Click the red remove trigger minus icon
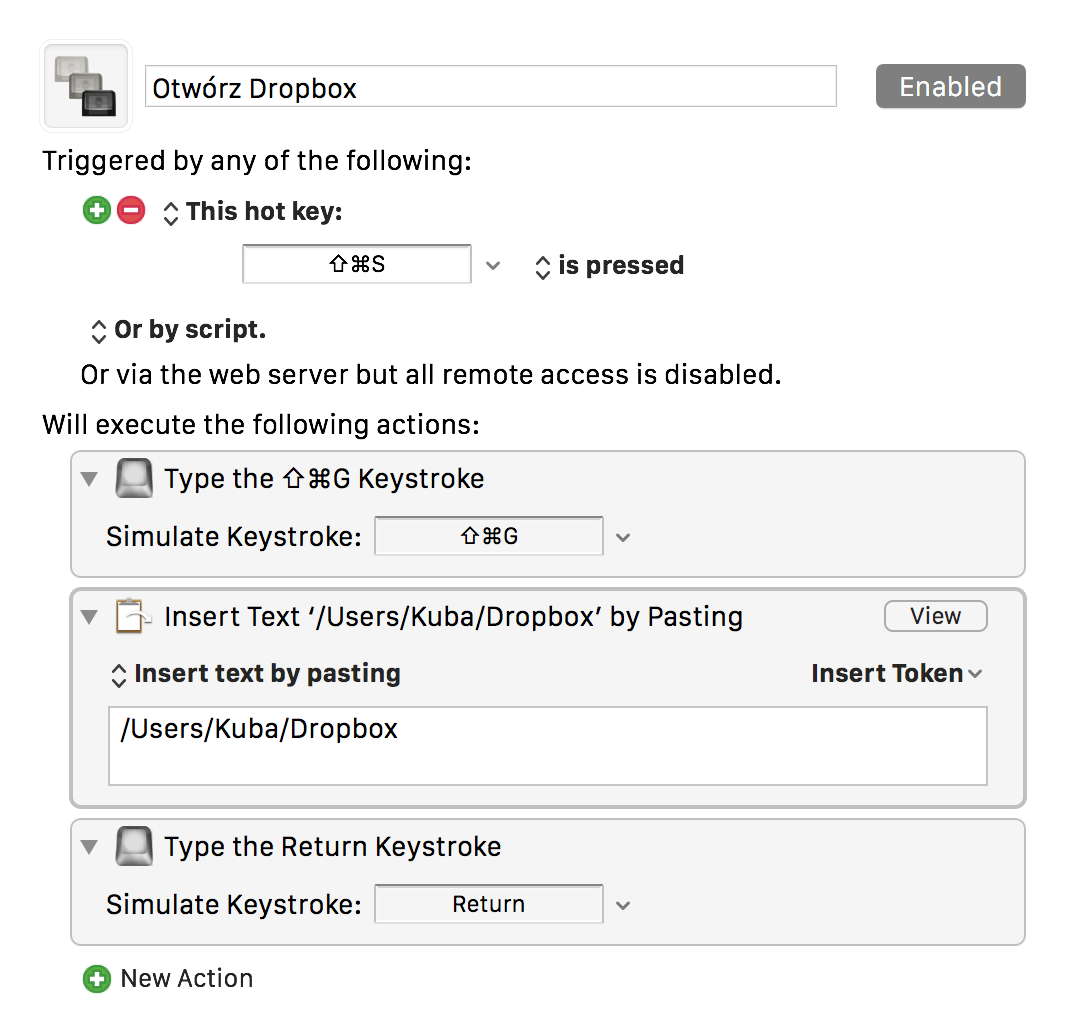 [131, 211]
